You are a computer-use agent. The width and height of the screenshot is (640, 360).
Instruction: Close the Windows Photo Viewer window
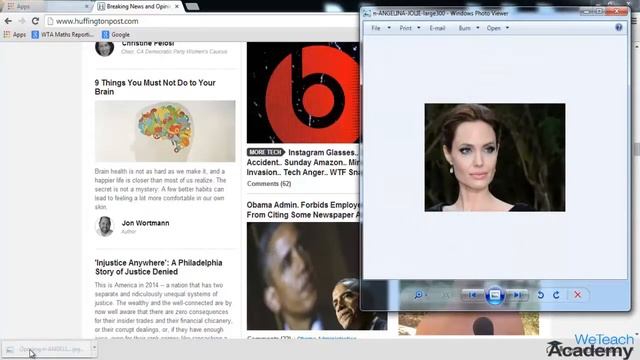tap(617, 12)
